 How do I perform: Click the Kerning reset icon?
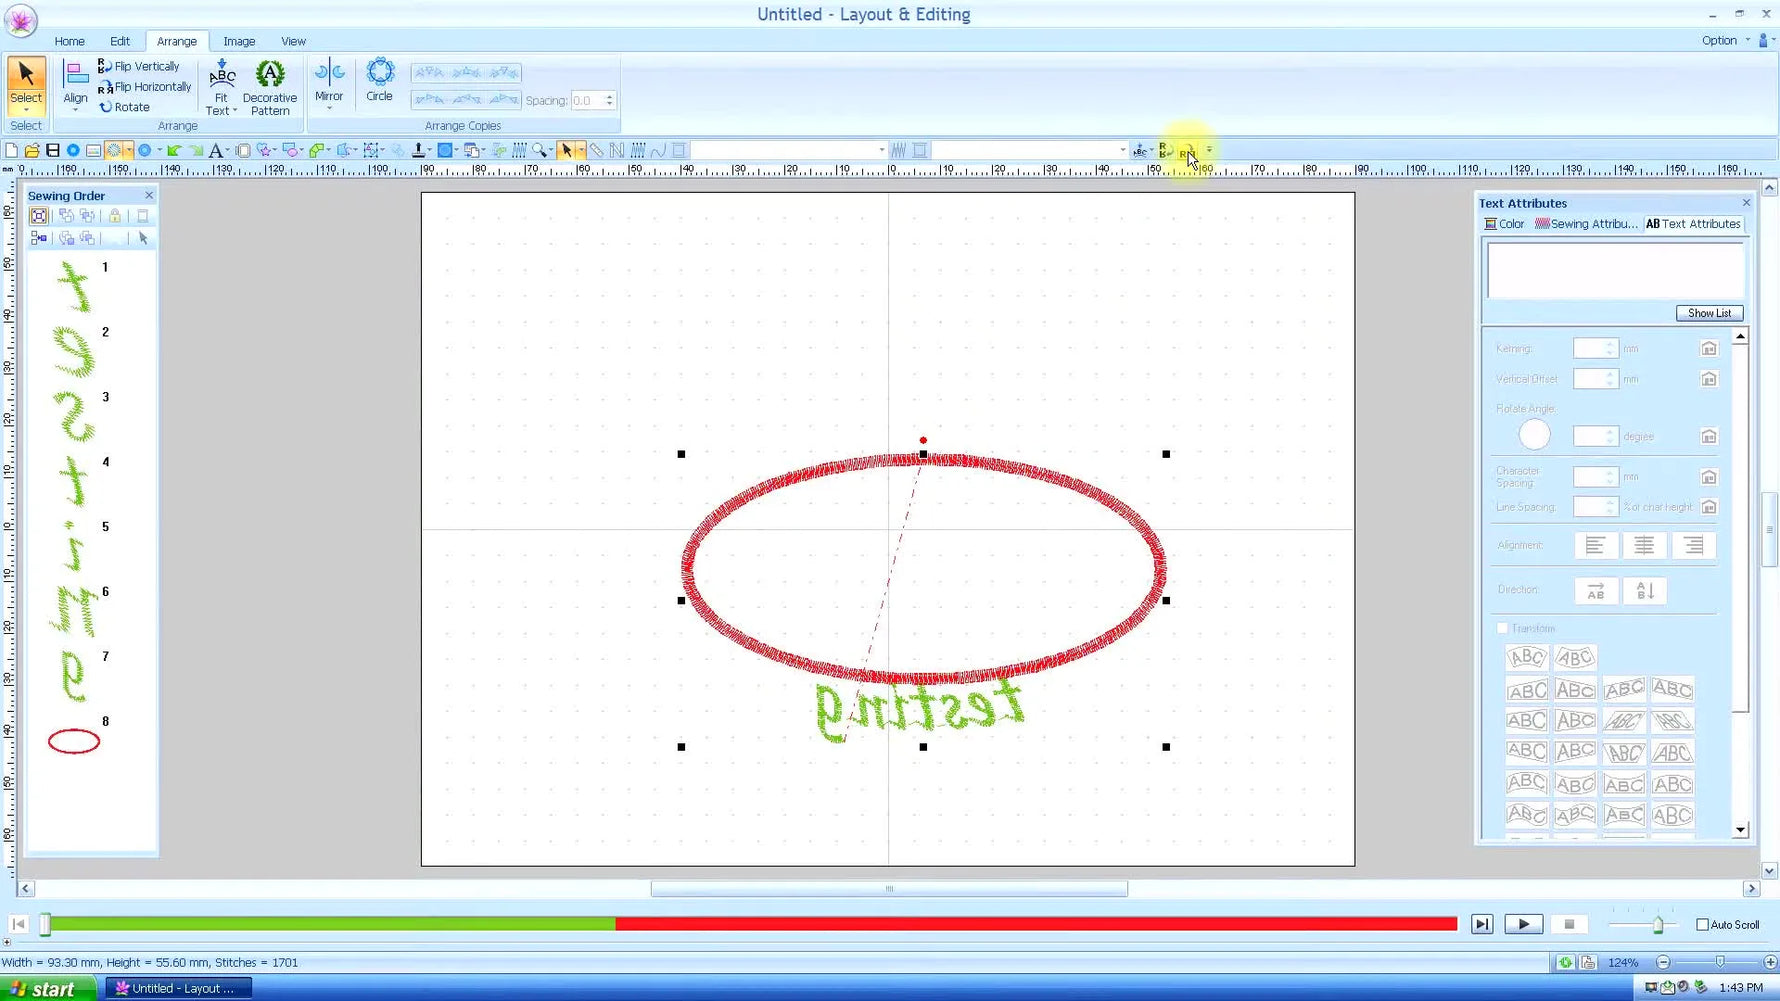pyautogui.click(x=1709, y=348)
